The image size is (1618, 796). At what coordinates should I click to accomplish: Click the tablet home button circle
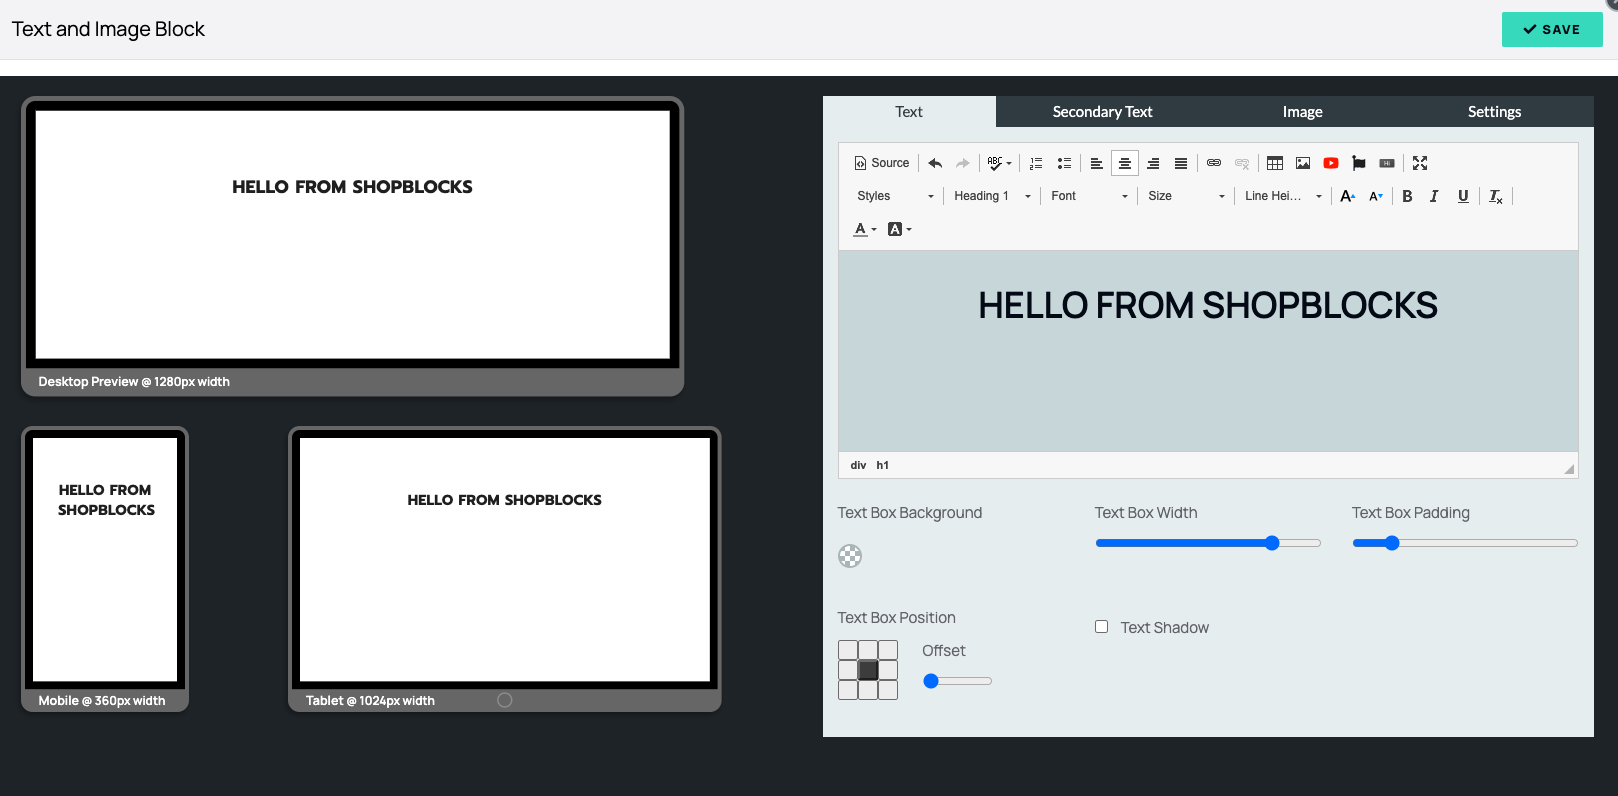(x=504, y=700)
